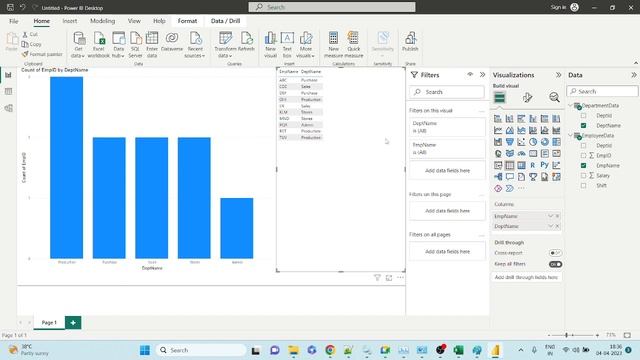Click the Filters pane Search field
Image resolution: width=640 pixels, height=360 pixels.
[447, 92]
